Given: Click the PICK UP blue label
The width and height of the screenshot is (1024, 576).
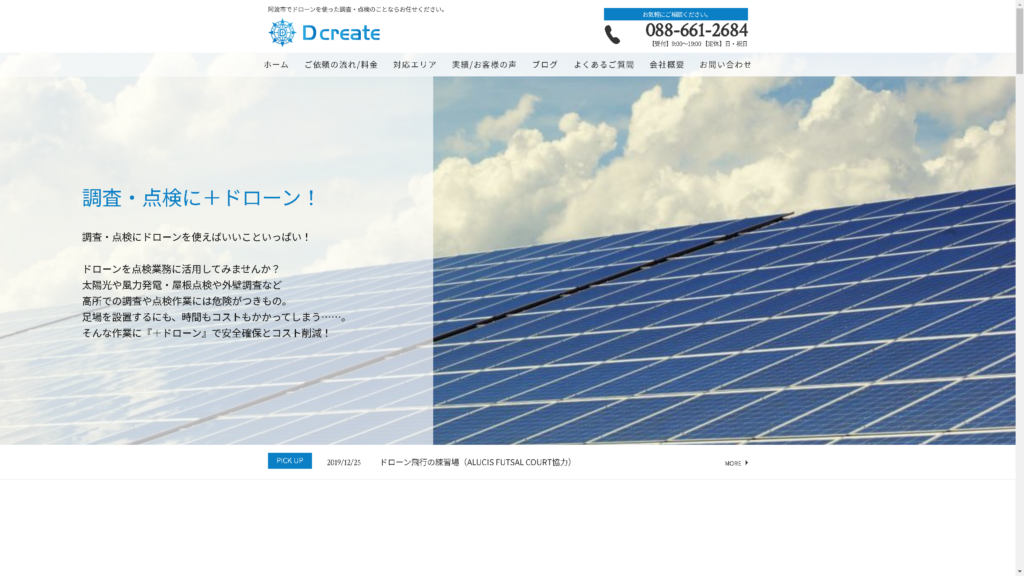Looking at the screenshot, I should (x=289, y=461).
